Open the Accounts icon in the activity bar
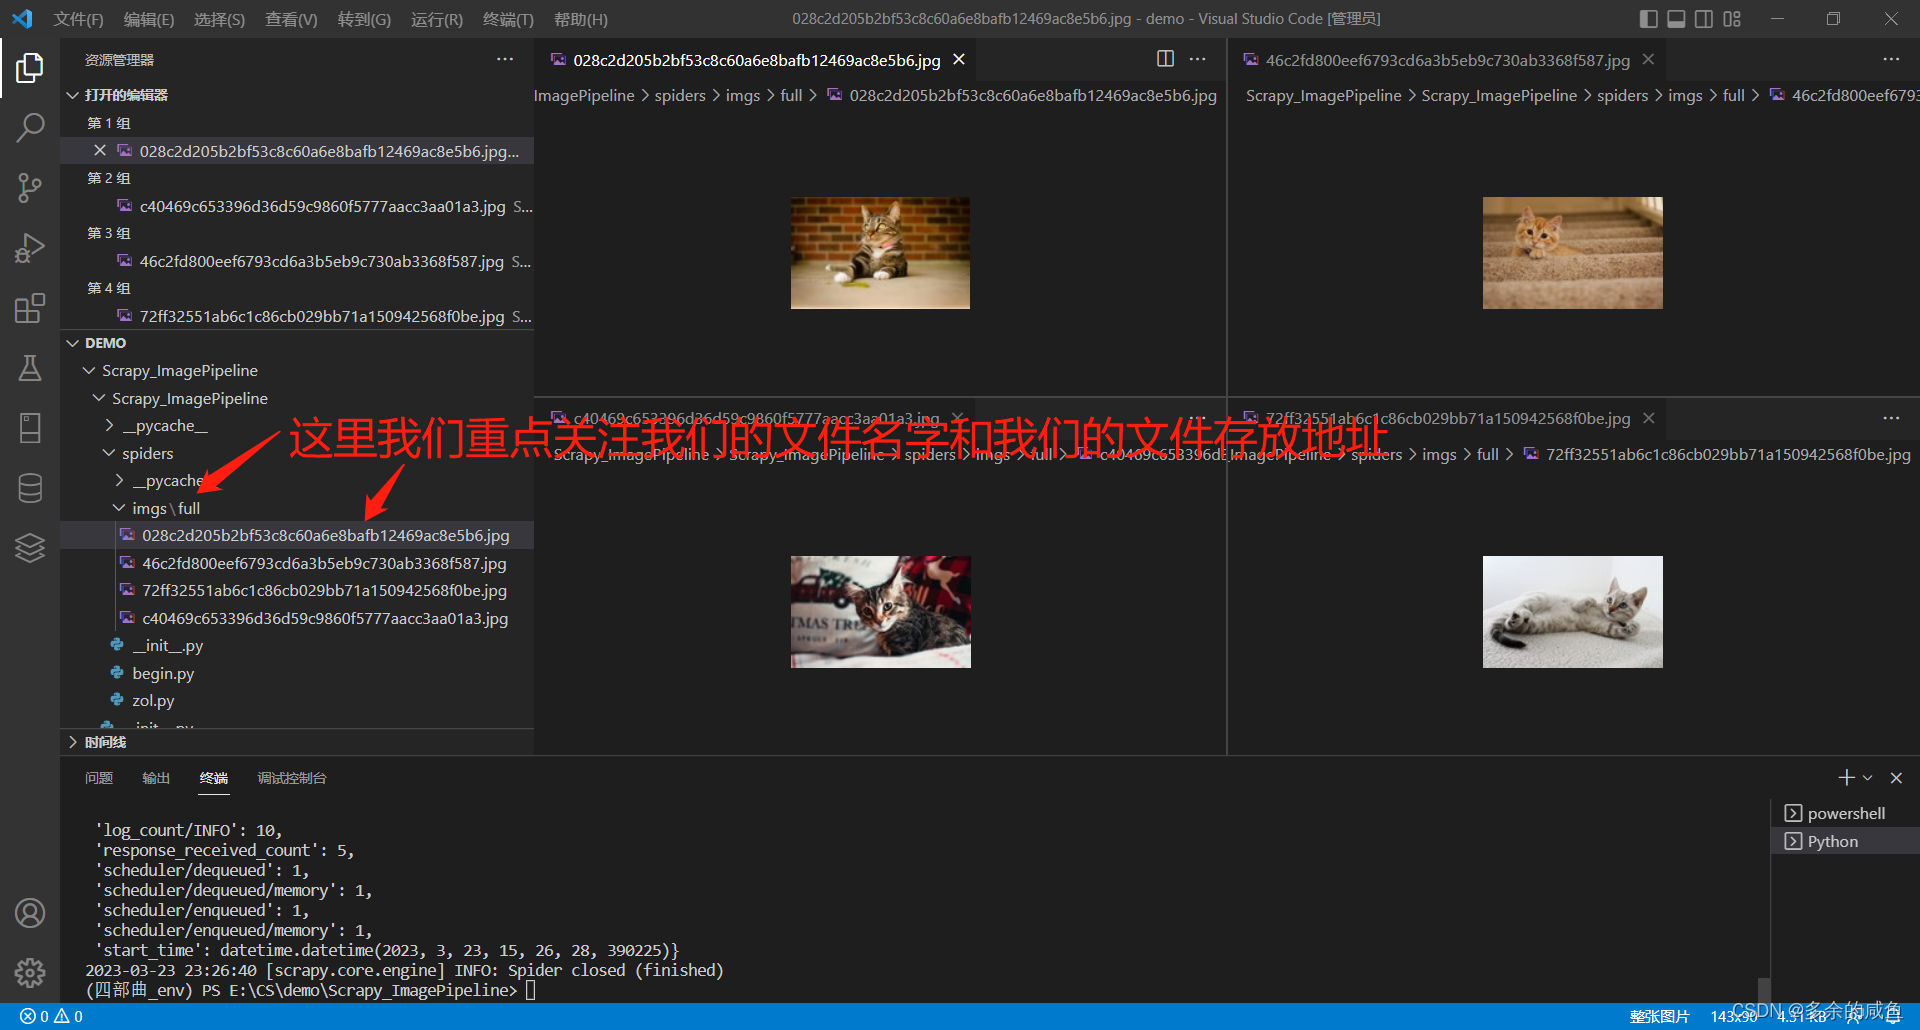1920x1030 pixels. tap(30, 912)
